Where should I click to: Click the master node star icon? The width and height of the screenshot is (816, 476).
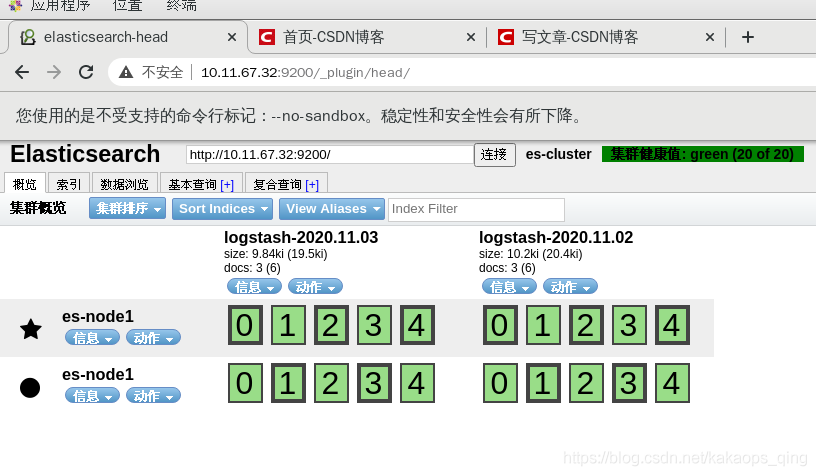[x=31, y=329]
